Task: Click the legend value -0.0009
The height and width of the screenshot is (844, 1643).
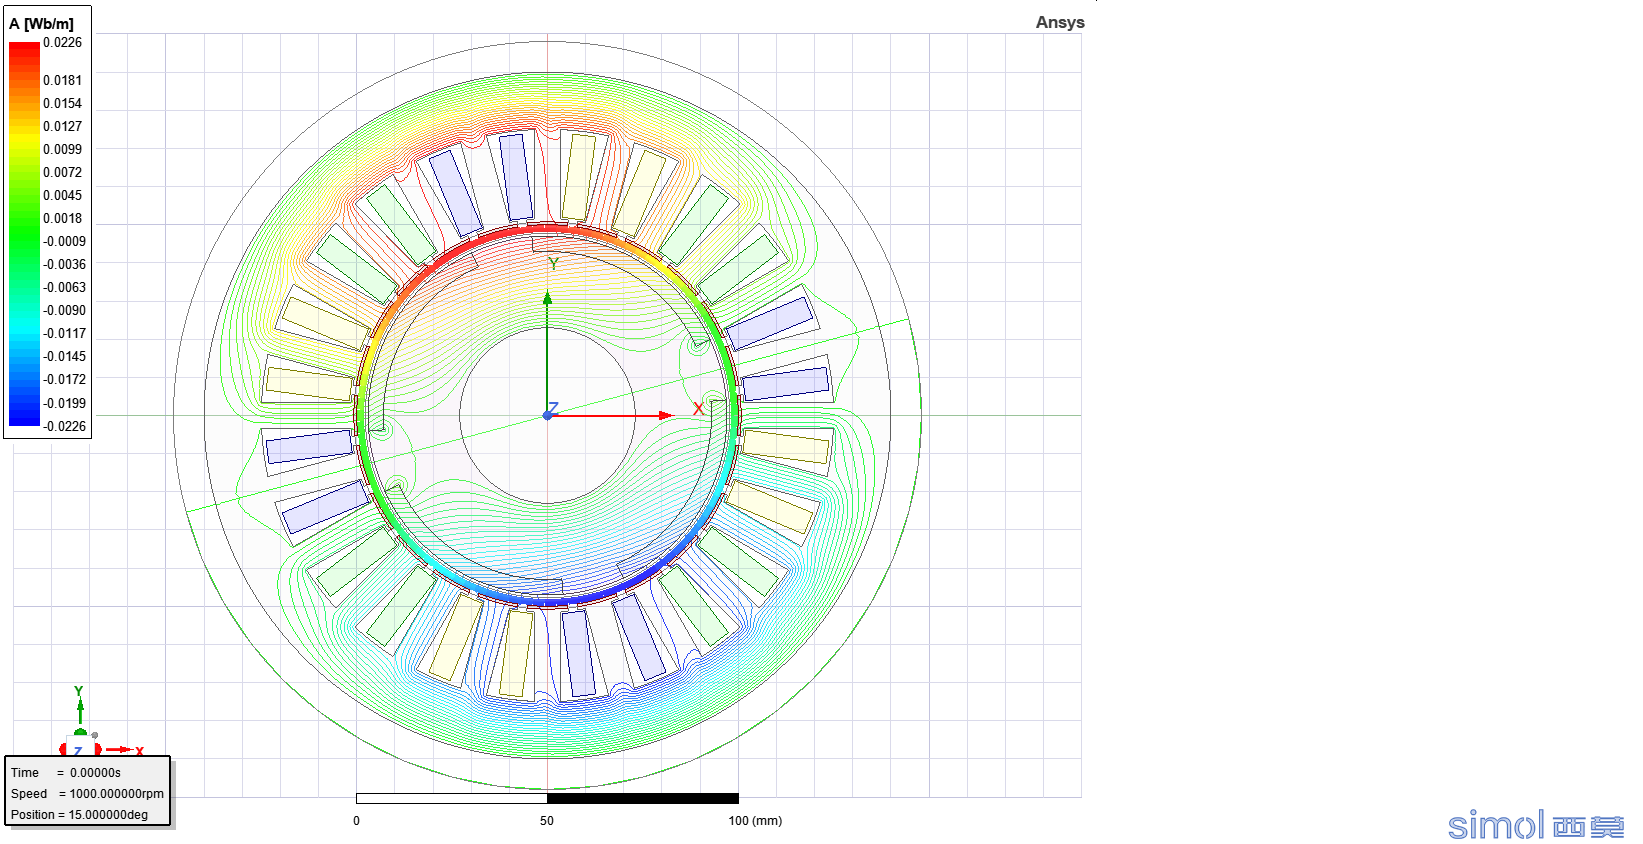Action: point(64,241)
